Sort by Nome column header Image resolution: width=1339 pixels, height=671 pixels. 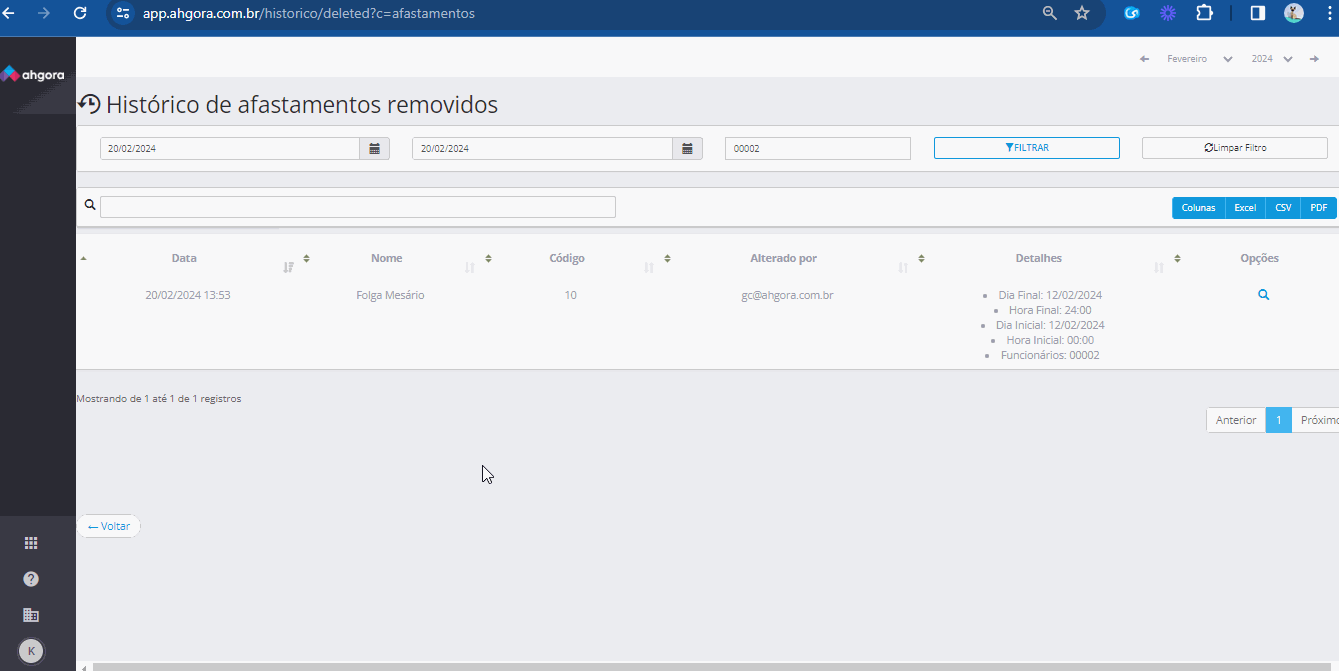(x=387, y=258)
